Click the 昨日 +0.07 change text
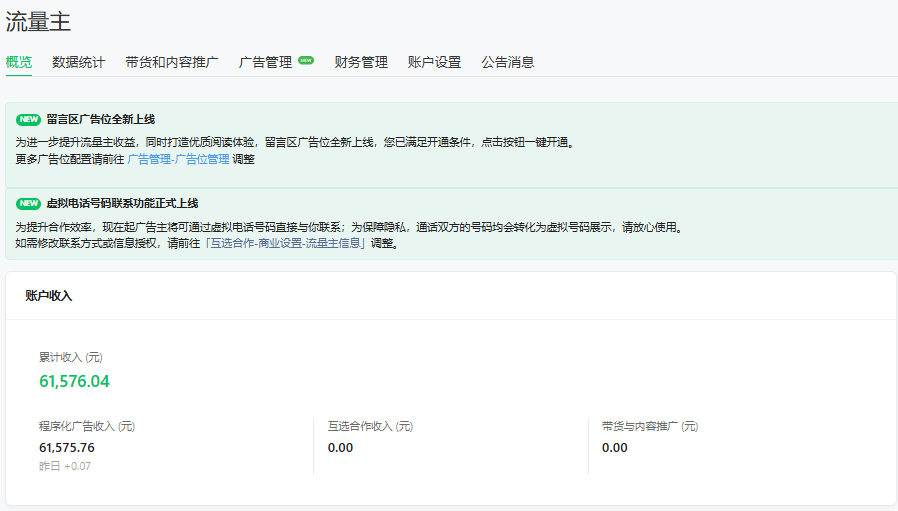Screen dimensions: 898x511 (65, 466)
